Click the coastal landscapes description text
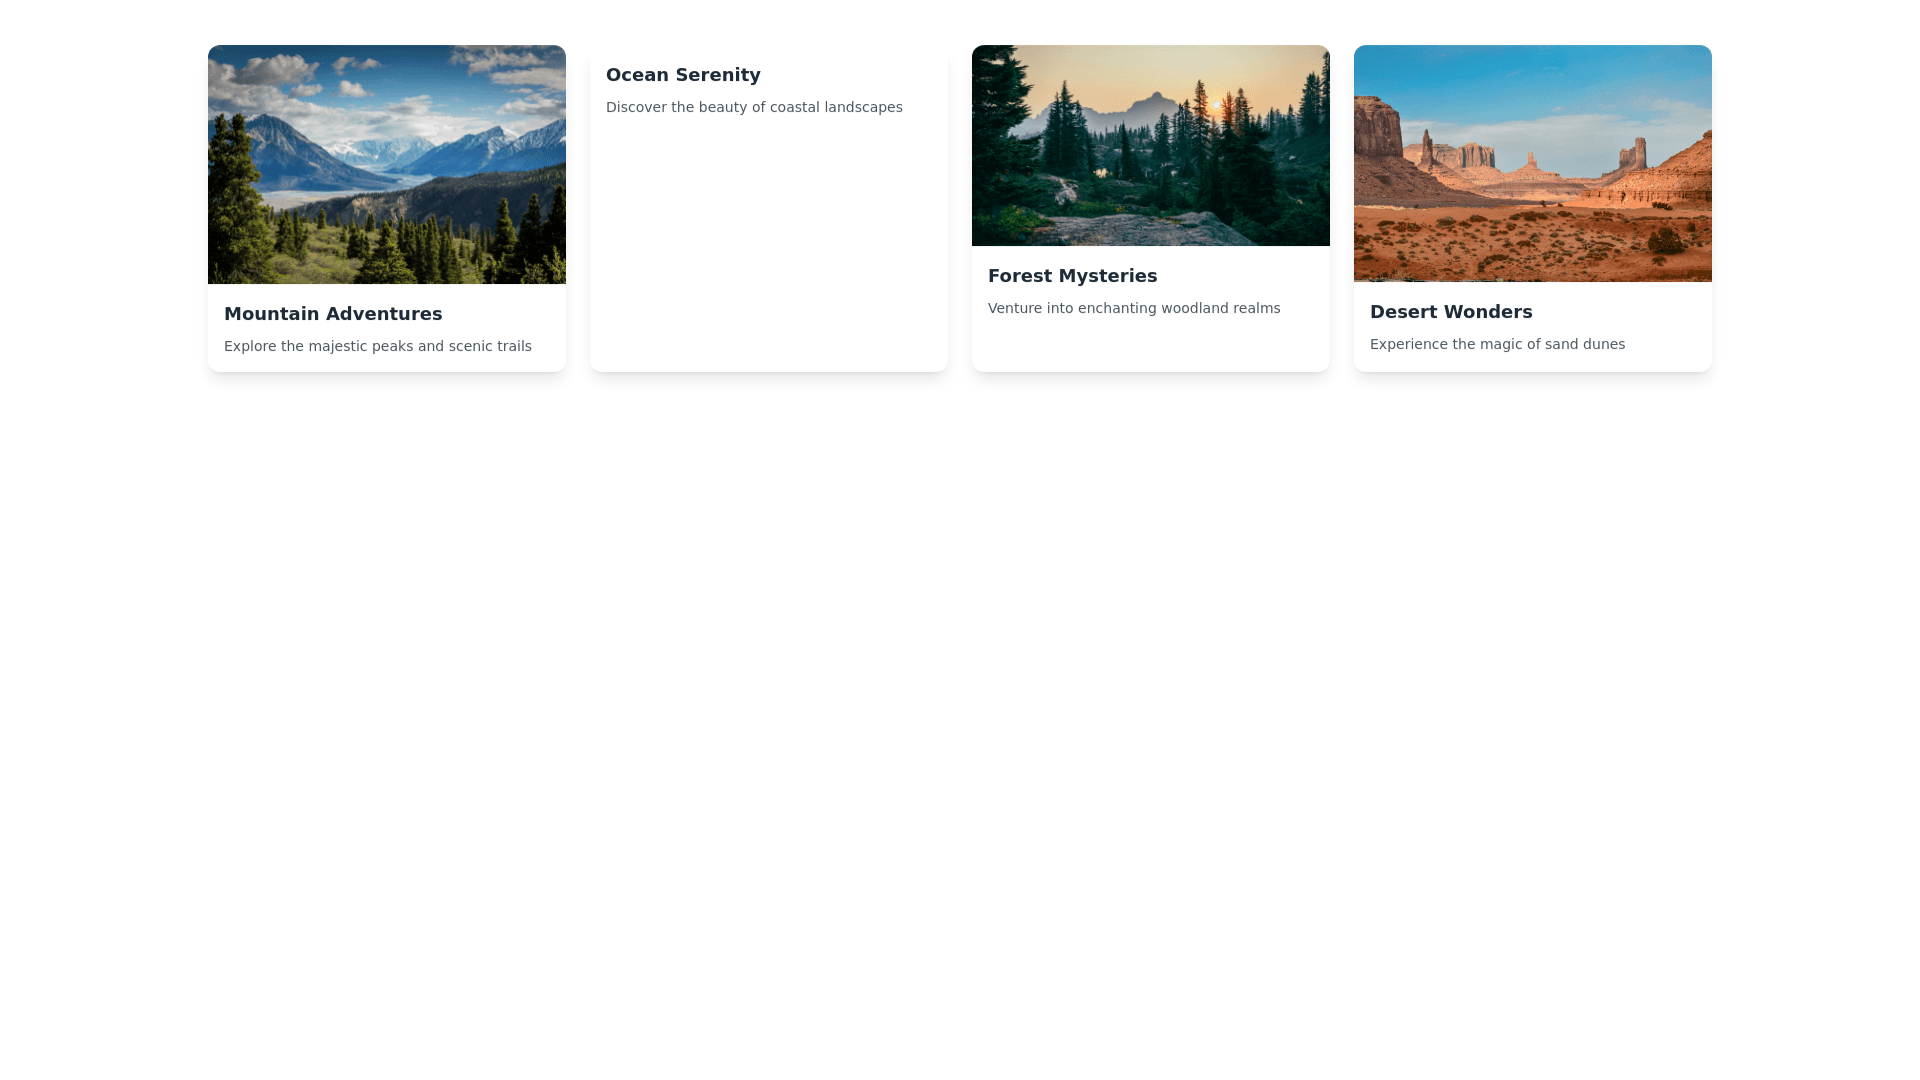 coord(755,107)
